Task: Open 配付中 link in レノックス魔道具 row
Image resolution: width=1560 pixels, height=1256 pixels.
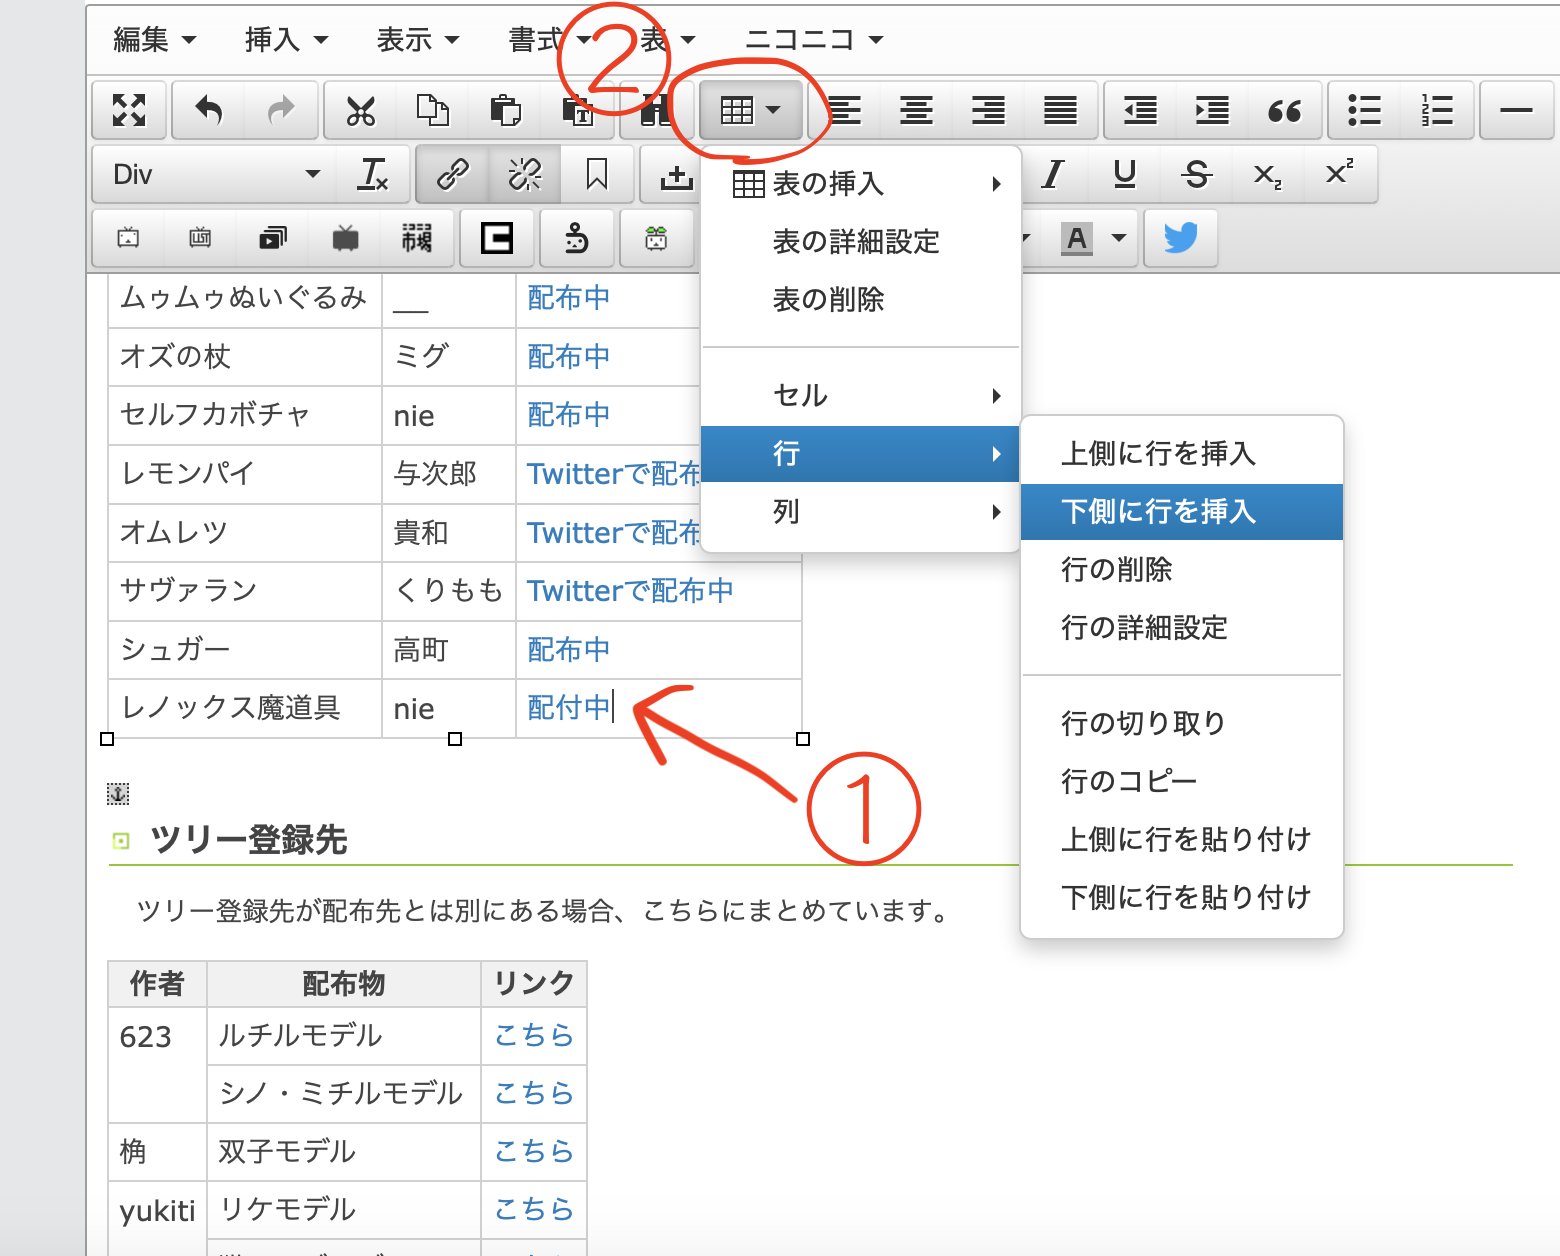Action: [x=568, y=708]
